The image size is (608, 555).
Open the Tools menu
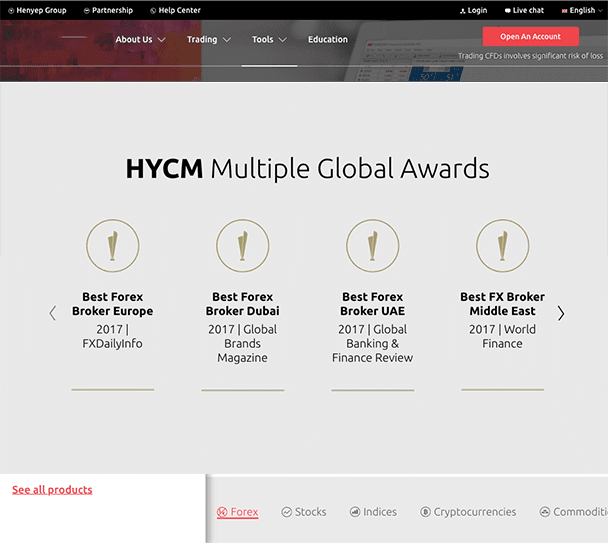pos(263,40)
